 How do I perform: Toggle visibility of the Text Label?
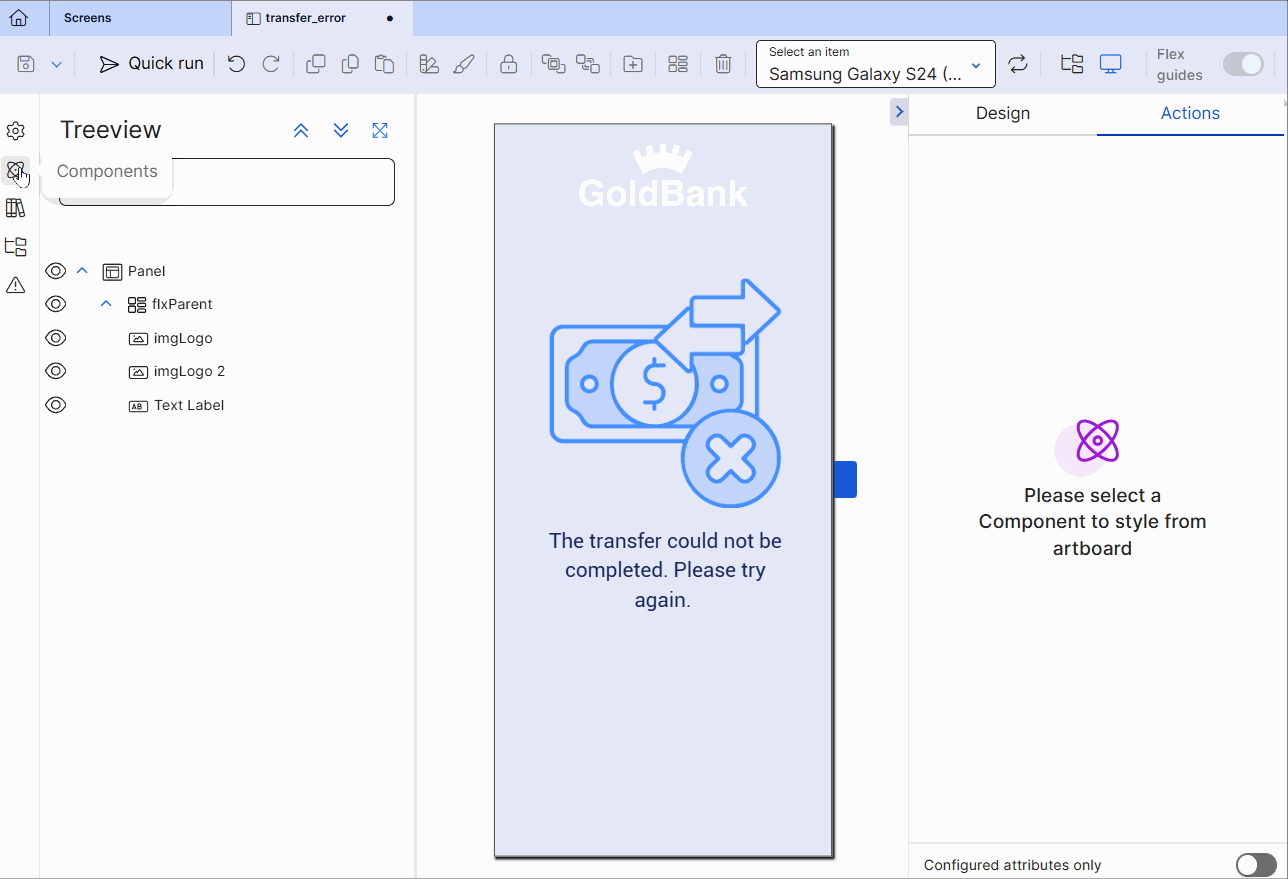tap(55, 404)
